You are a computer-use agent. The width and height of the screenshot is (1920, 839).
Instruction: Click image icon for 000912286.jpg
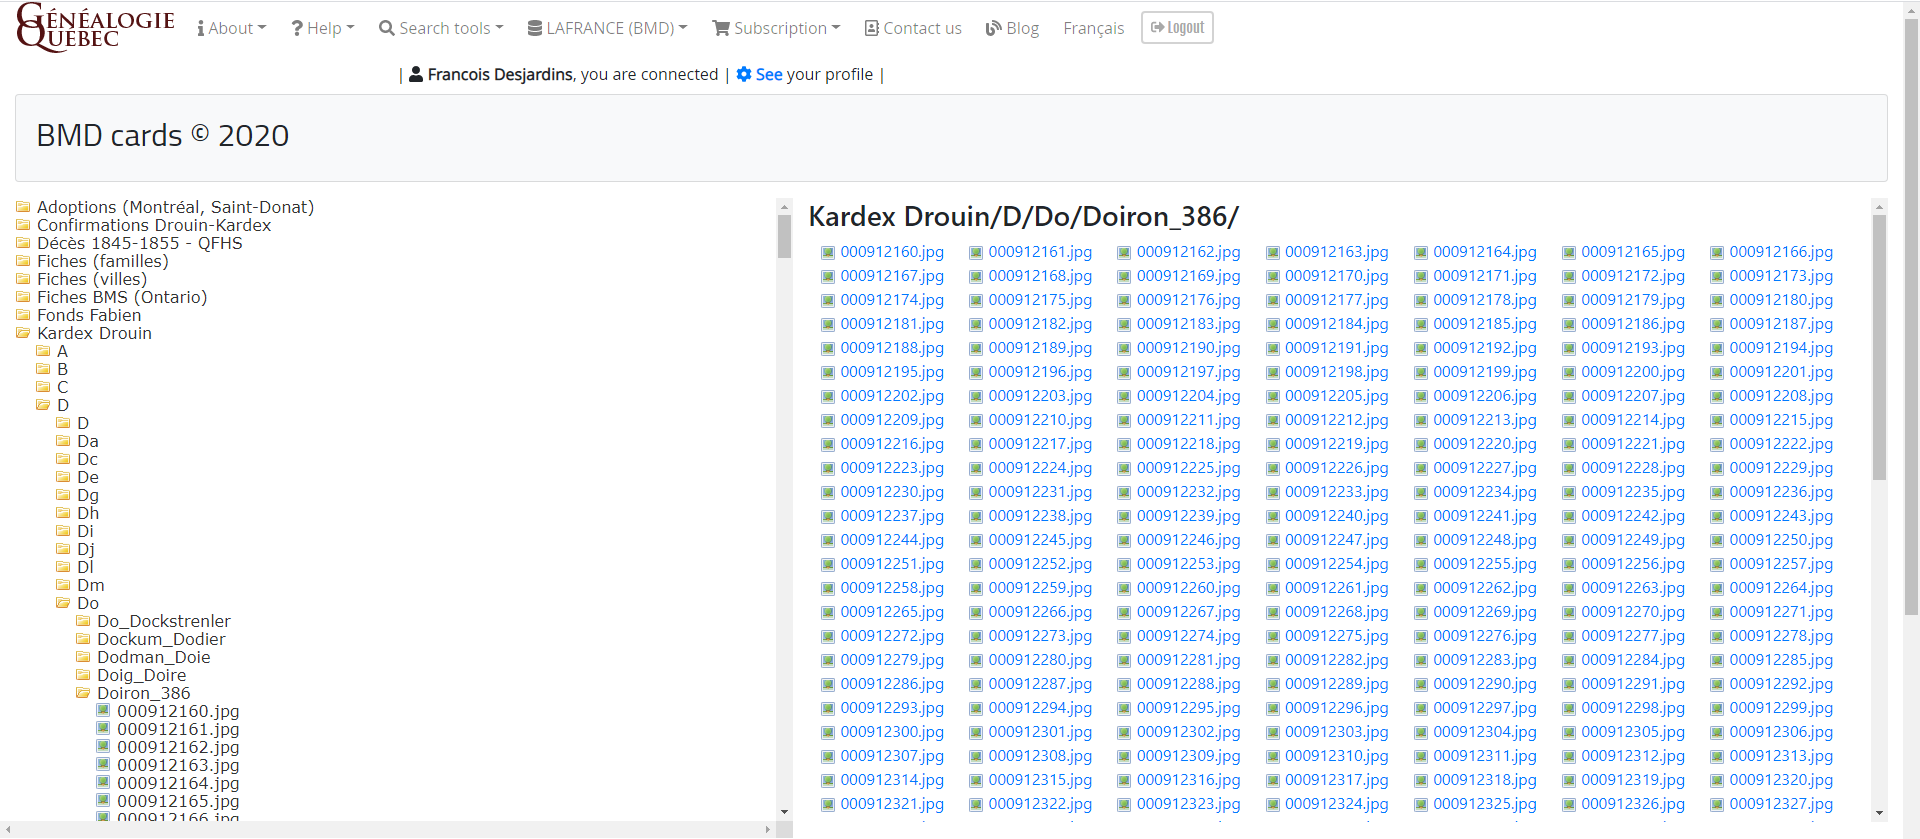tap(828, 685)
